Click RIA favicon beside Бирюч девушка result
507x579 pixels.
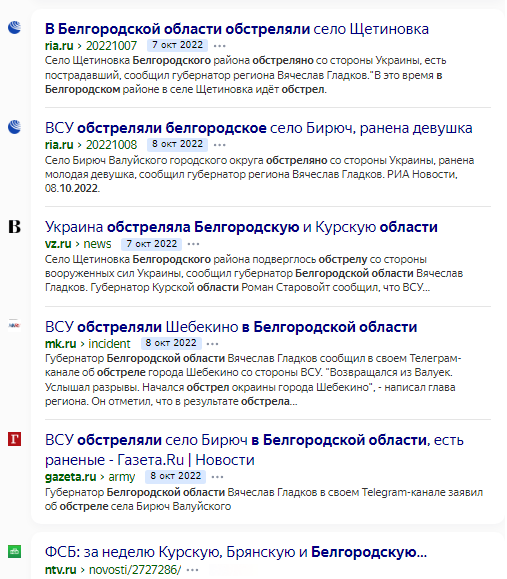(14, 127)
